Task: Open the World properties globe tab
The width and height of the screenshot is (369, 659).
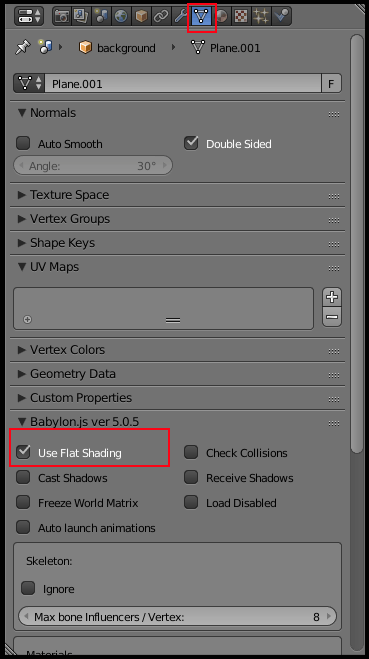Action: click(121, 16)
